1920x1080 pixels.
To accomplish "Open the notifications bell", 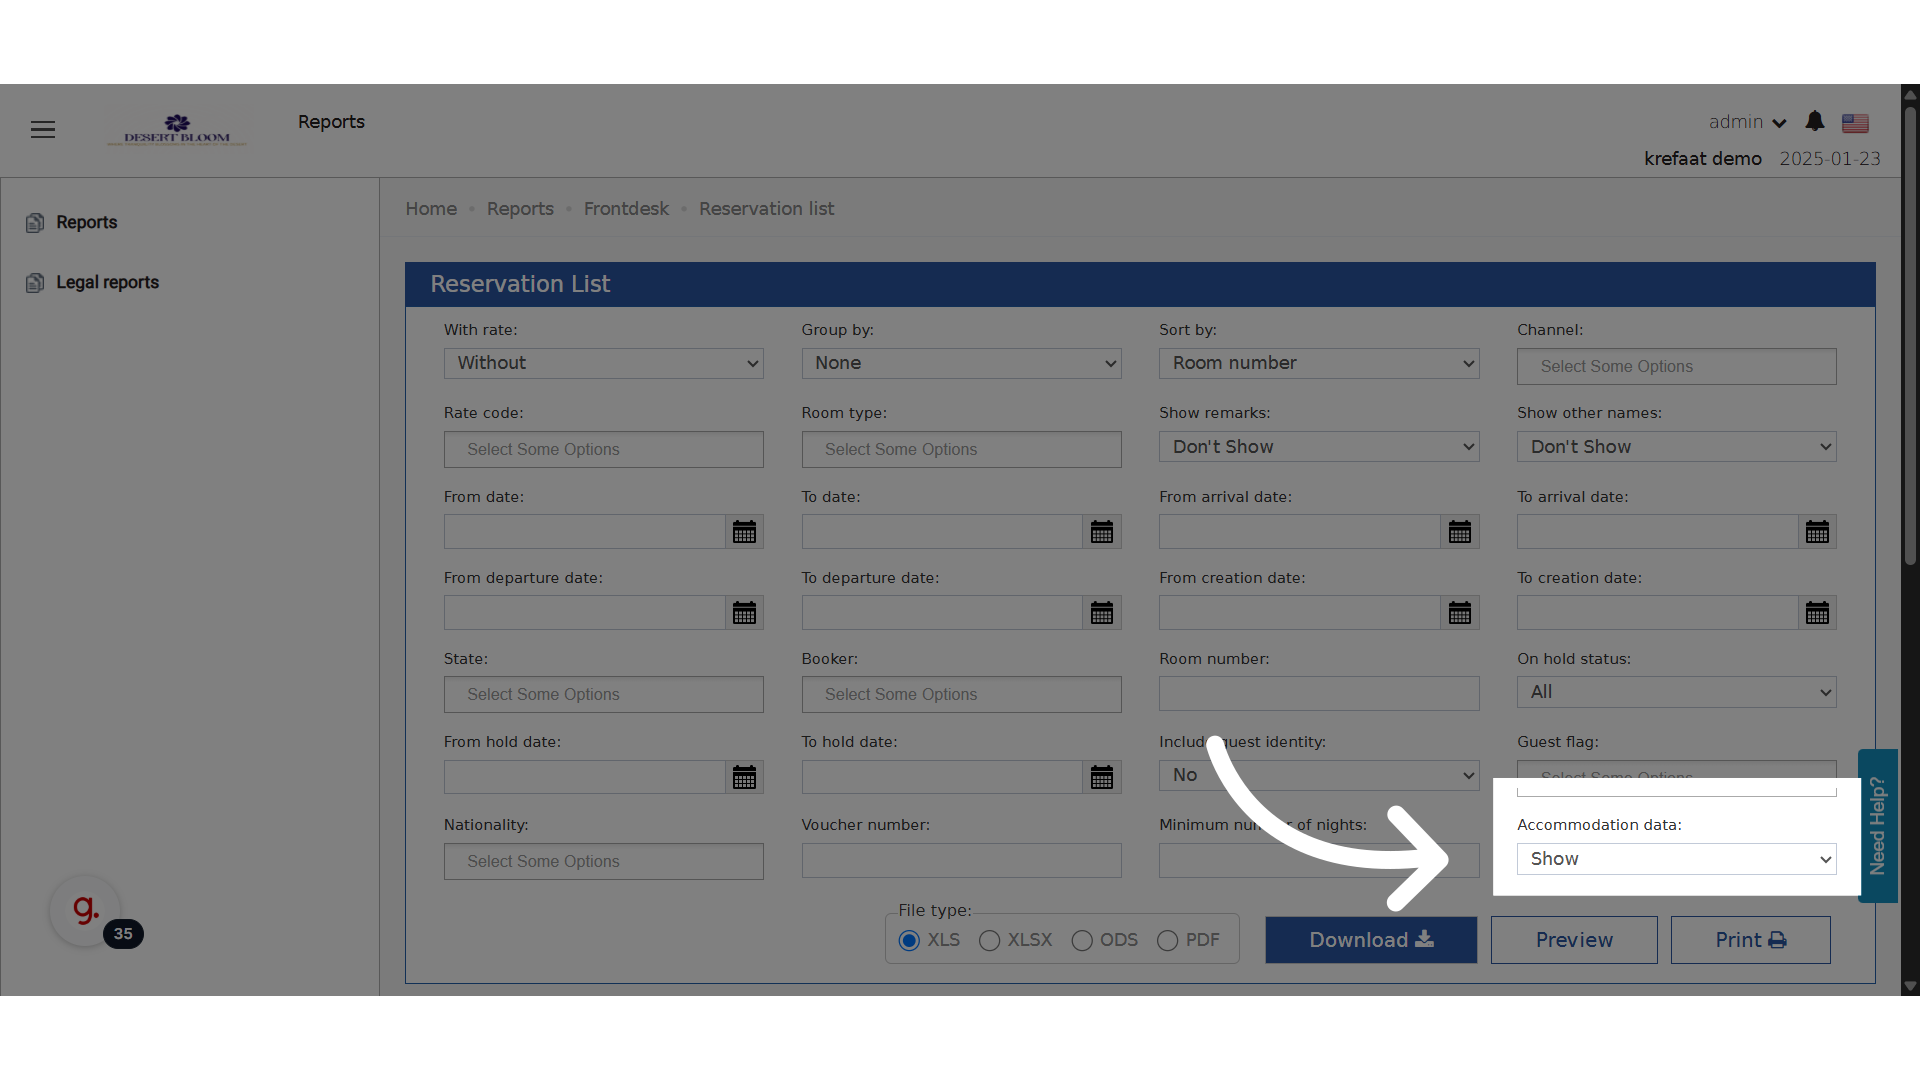I will tap(1815, 122).
